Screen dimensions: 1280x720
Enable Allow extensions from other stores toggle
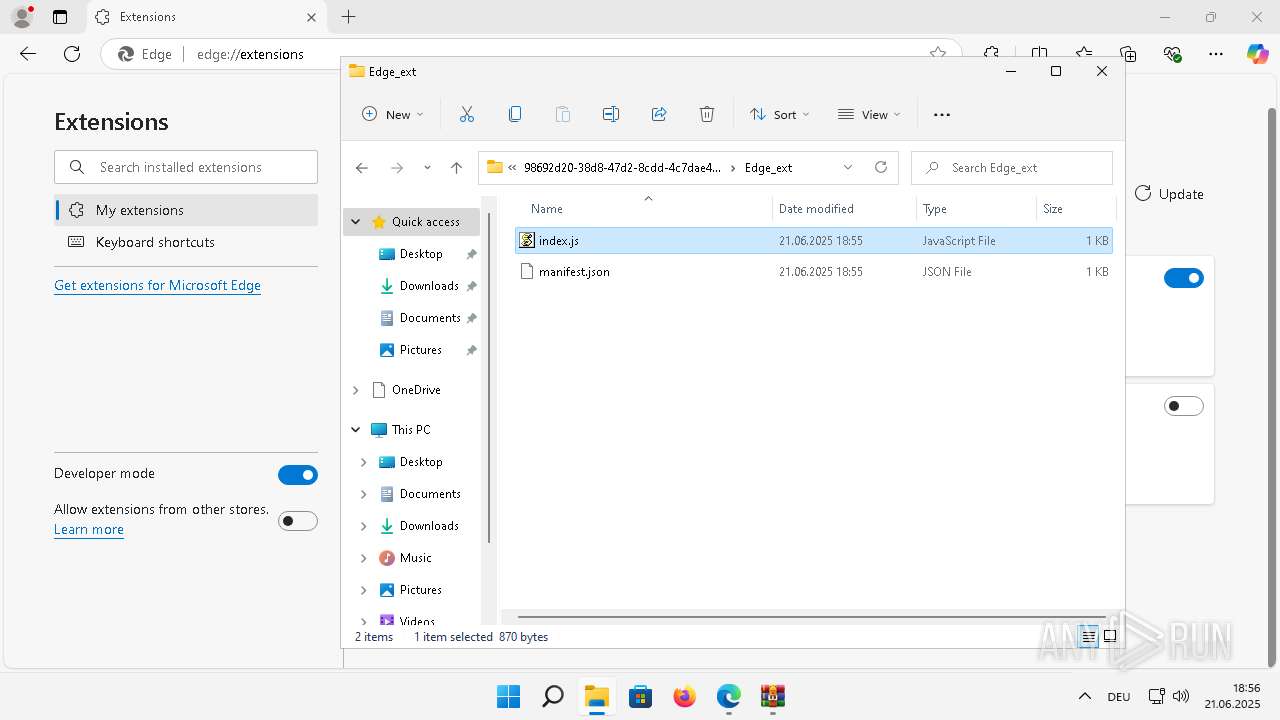(298, 521)
